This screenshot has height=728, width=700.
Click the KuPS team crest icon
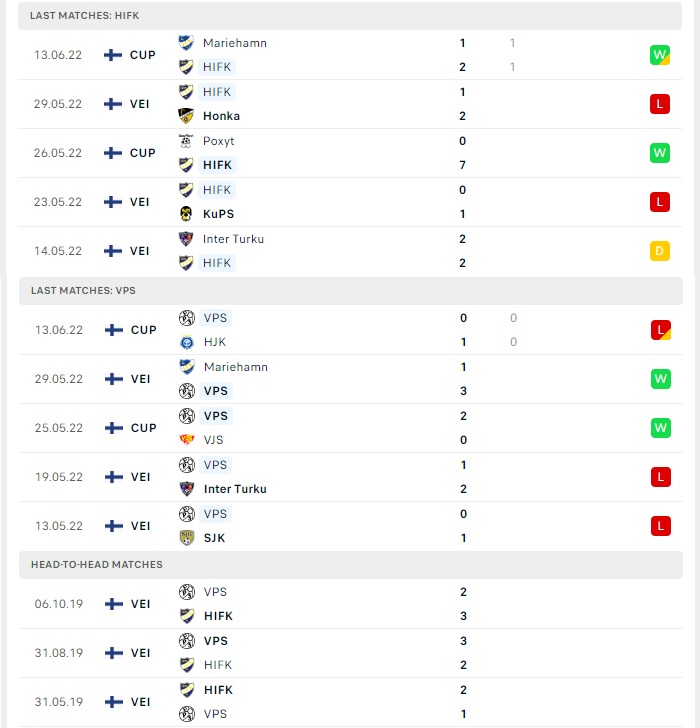point(186,214)
